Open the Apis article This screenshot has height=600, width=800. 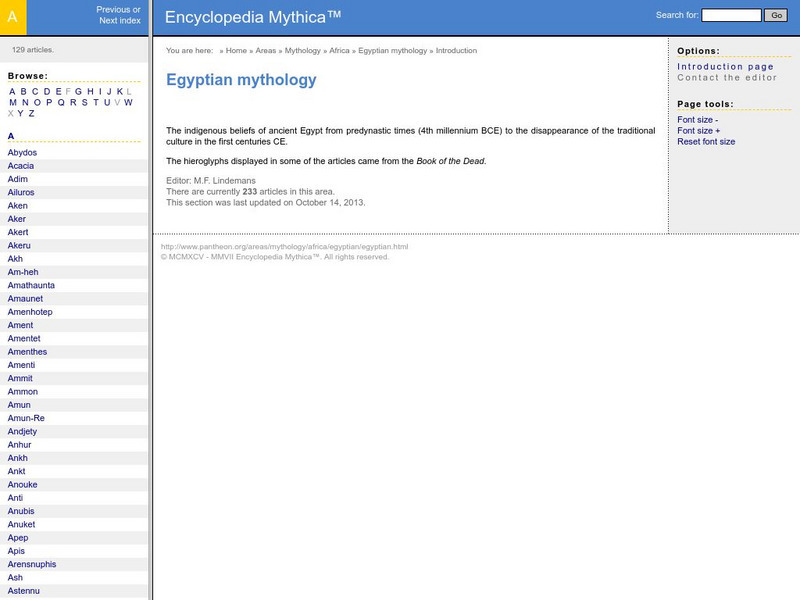pyautogui.click(x=16, y=551)
